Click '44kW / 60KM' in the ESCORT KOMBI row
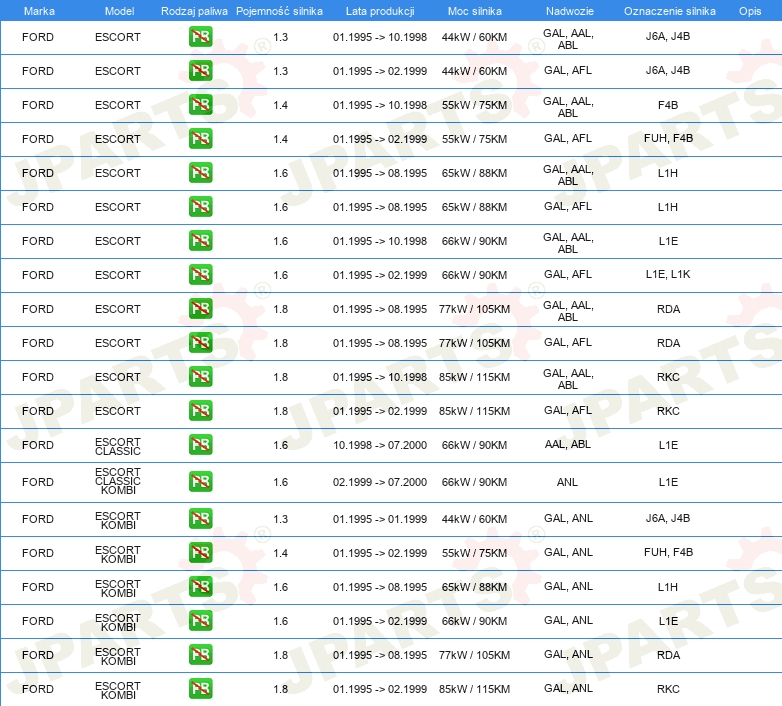The width and height of the screenshot is (782, 706). [x=474, y=519]
